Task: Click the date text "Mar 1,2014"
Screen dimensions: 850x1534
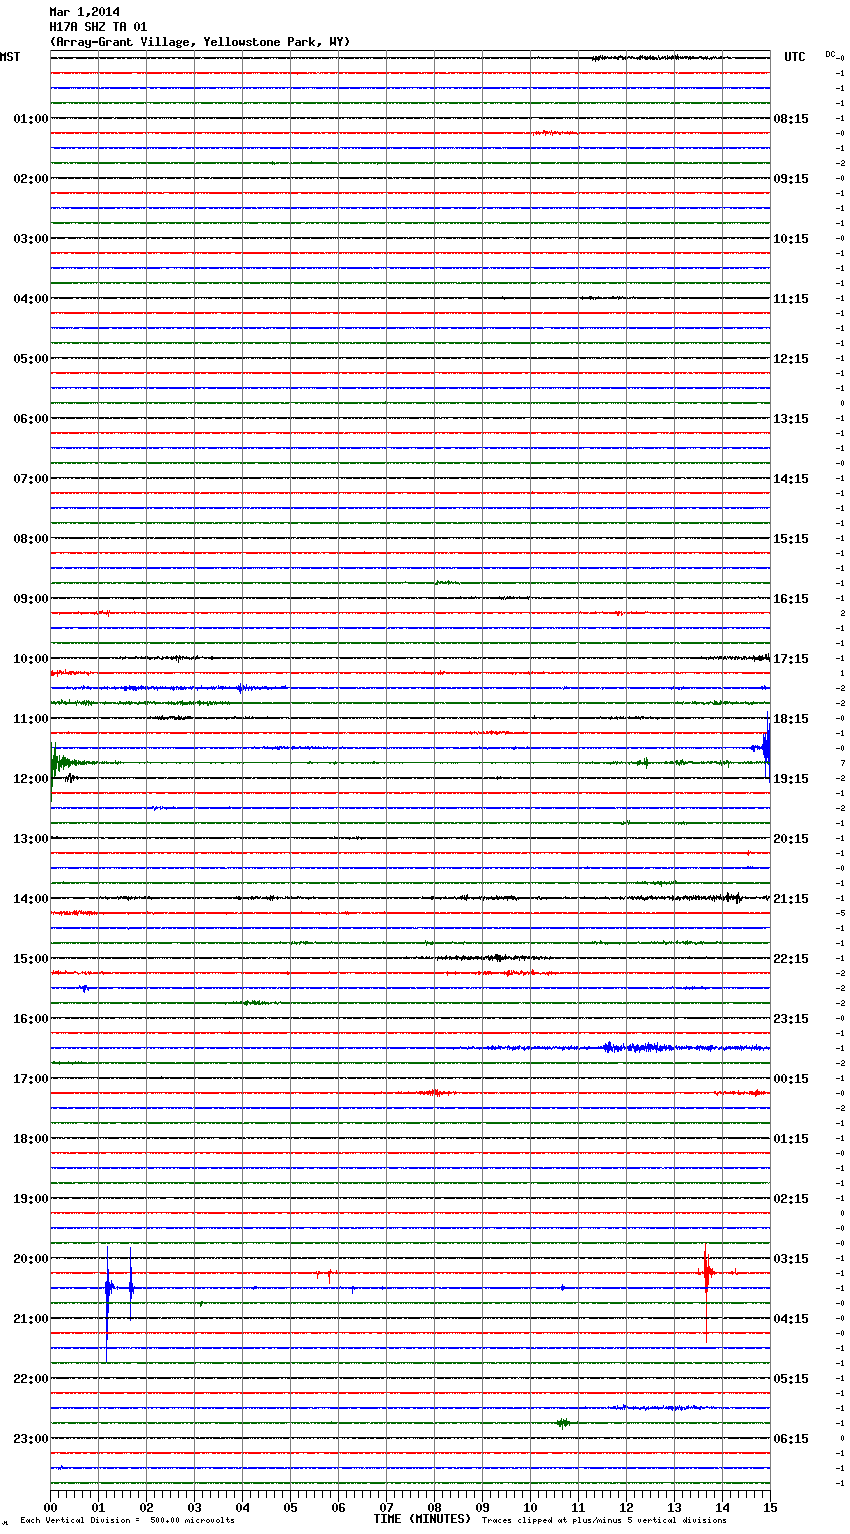Action: pyautogui.click(x=84, y=12)
